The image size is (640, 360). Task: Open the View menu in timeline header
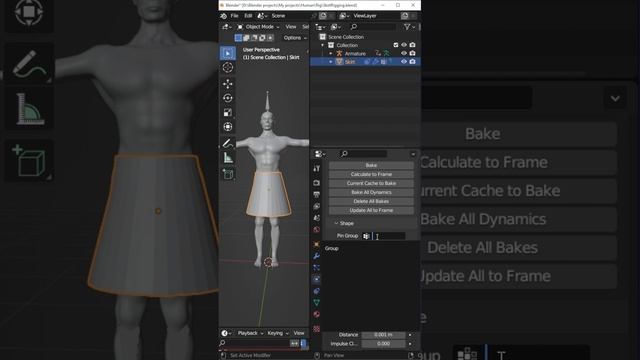pyautogui.click(x=299, y=333)
